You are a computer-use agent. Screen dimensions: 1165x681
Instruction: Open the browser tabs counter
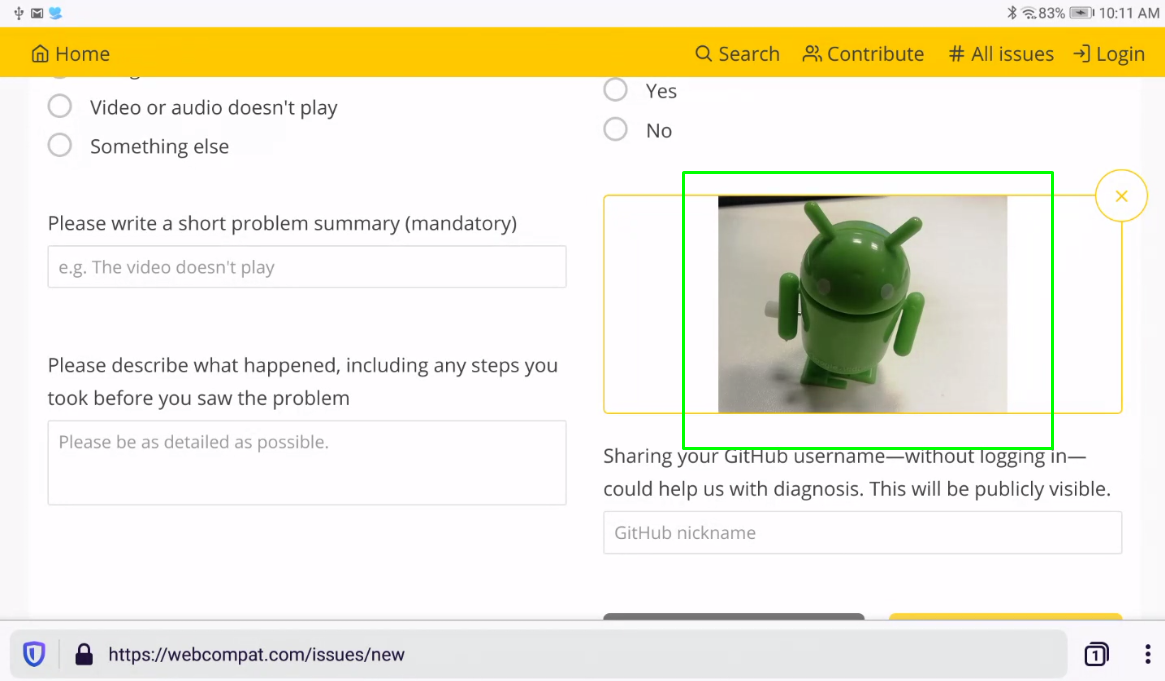[1096, 654]
